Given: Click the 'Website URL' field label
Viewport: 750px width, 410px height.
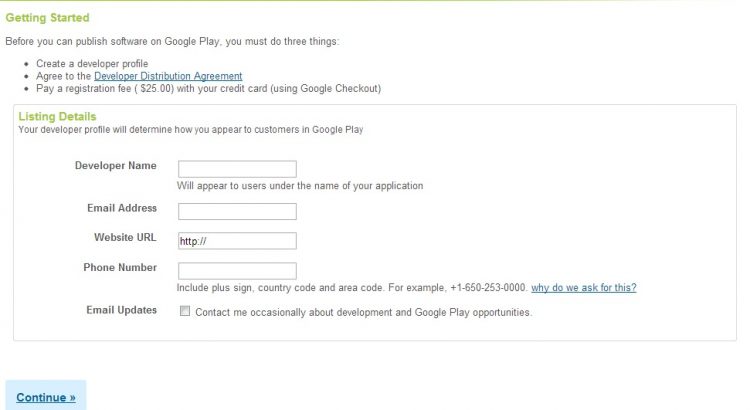Looking at the screenshot, I should click(125, 238).
